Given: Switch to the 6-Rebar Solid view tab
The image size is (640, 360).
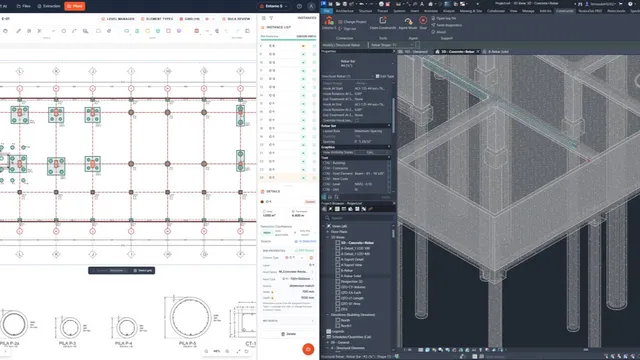Looking at the screenshot, I should coord(496,52).
